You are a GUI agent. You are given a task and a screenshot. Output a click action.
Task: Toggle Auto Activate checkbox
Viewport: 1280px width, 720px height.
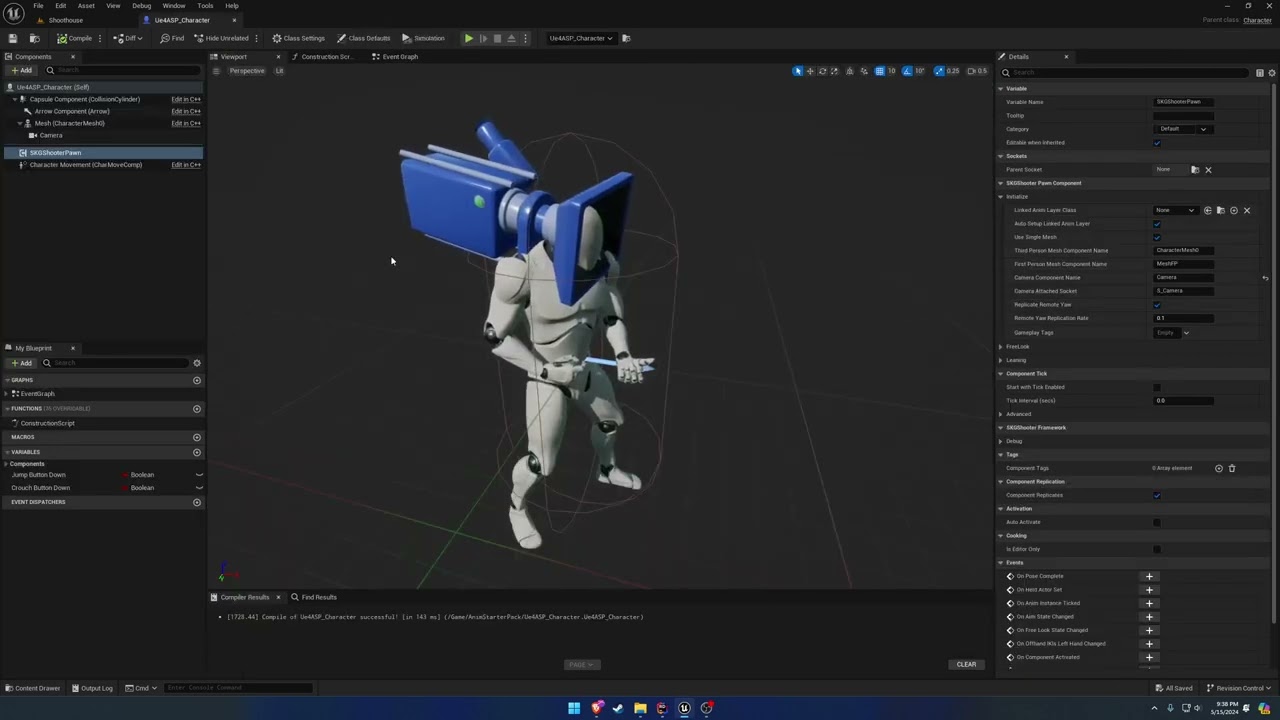coord(1157,522)
